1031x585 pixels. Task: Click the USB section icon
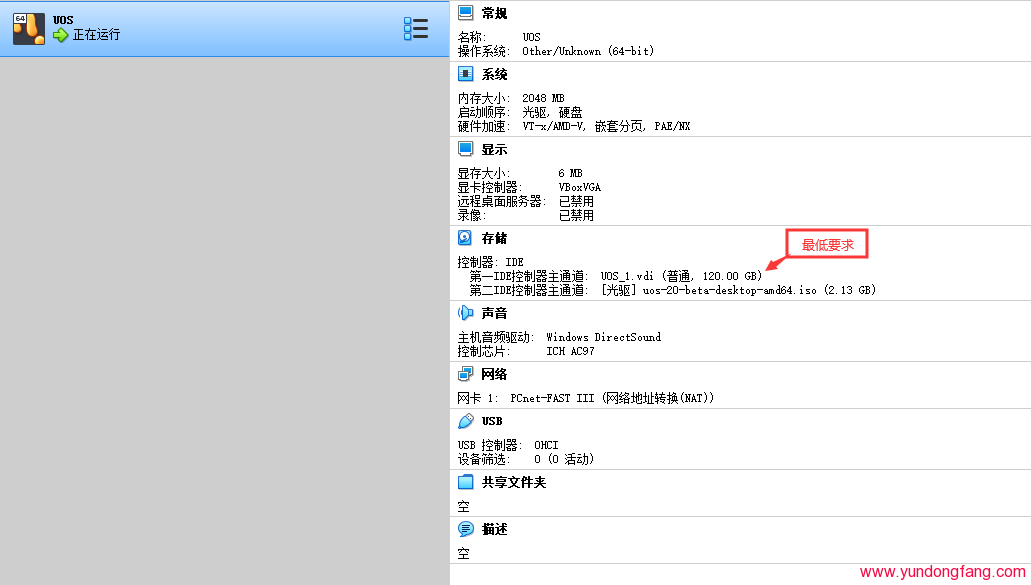tap(465, 420)
